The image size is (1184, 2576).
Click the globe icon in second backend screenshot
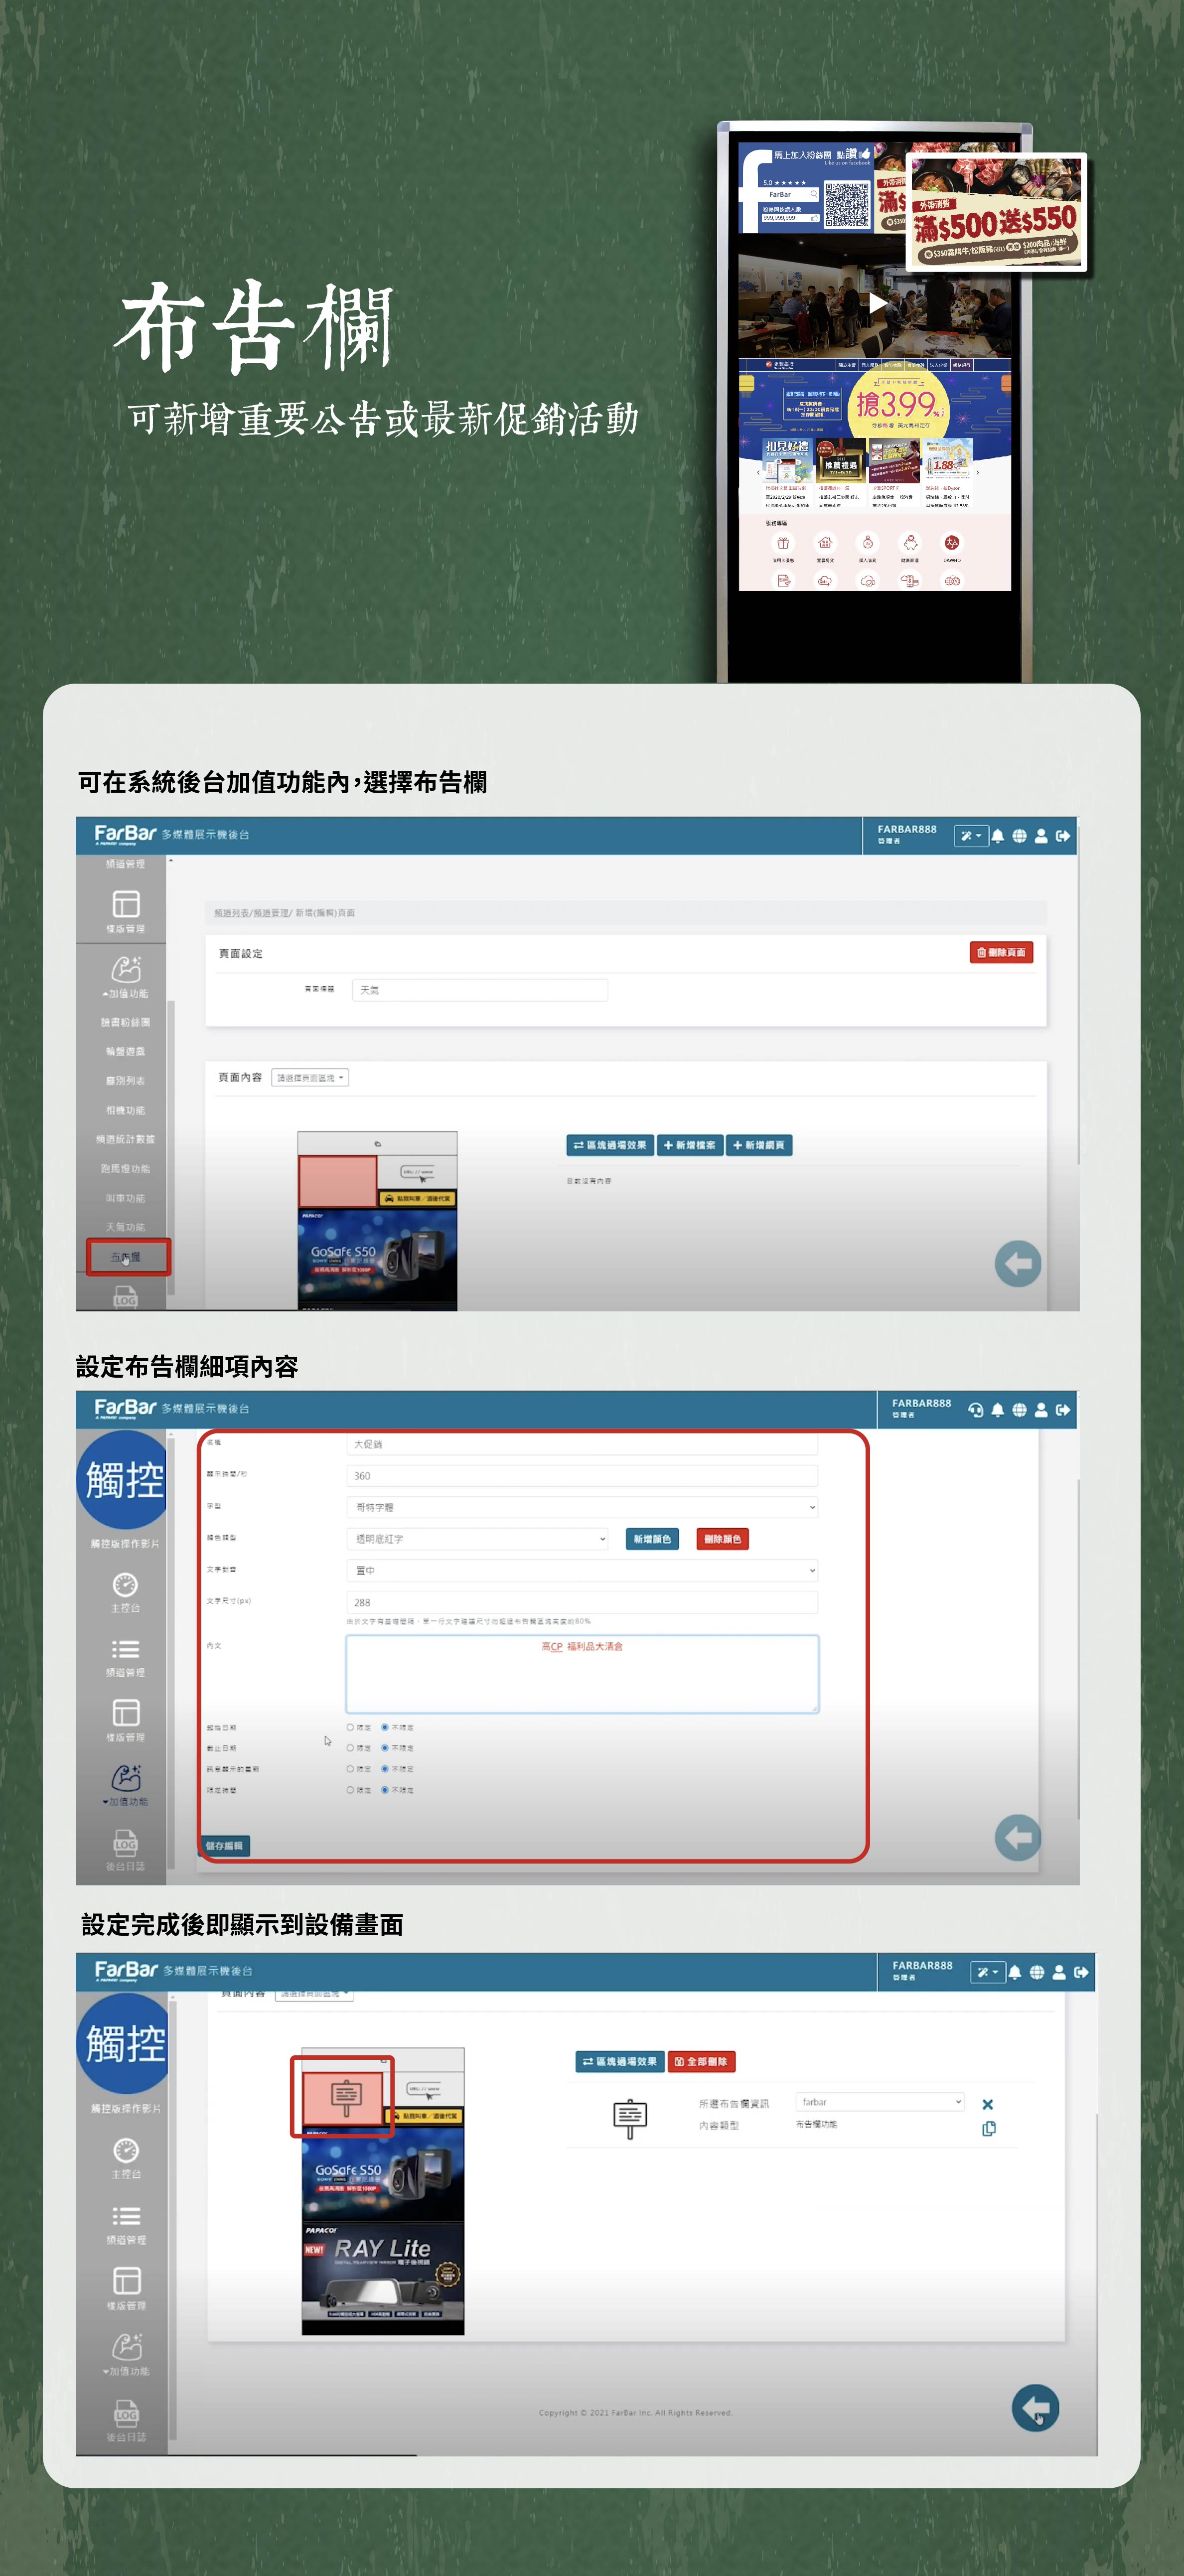pyautogui.click(x=1019, y=1410)
